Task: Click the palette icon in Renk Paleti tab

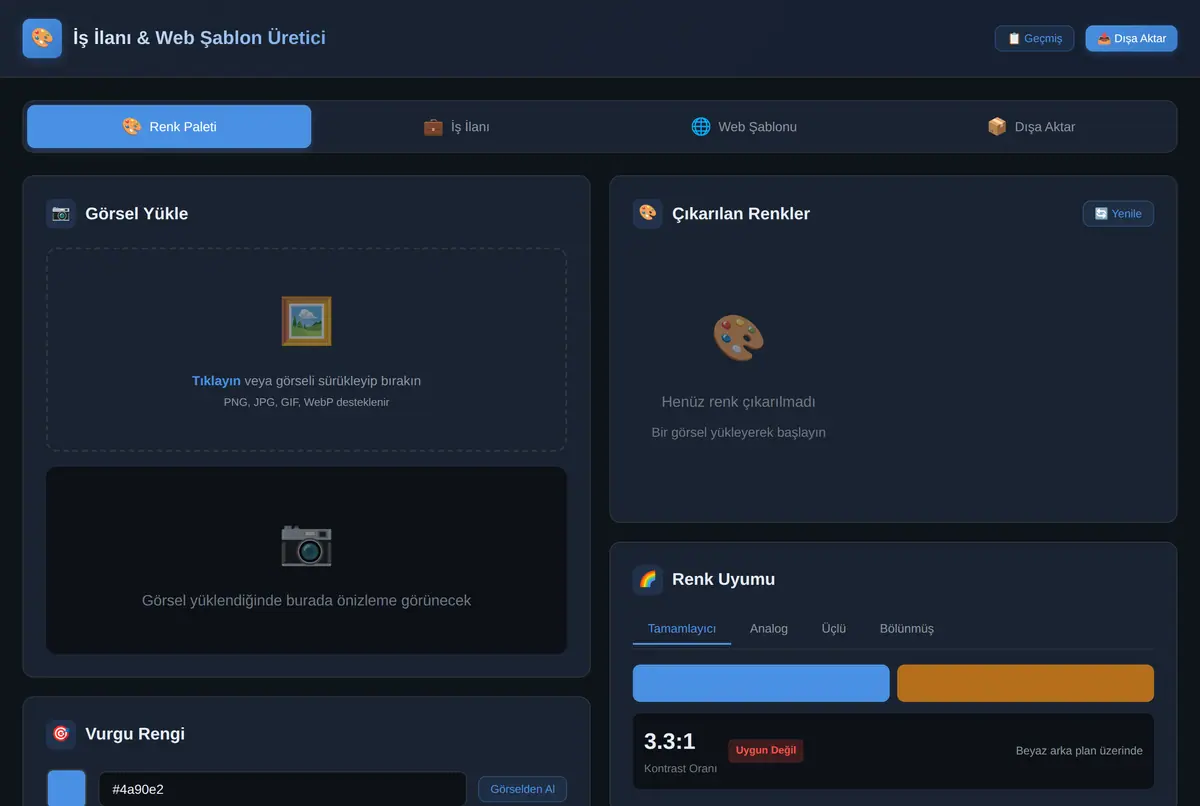Action: pyautogui.click(x=132, y=127)
